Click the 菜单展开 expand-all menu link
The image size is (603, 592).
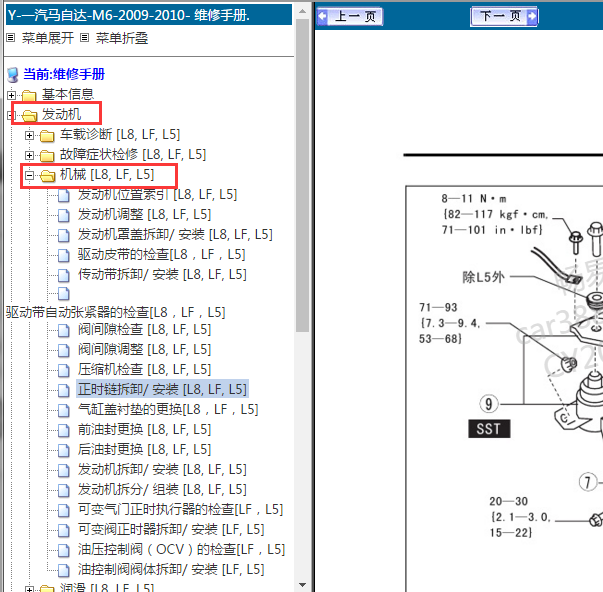click(48, 38)
